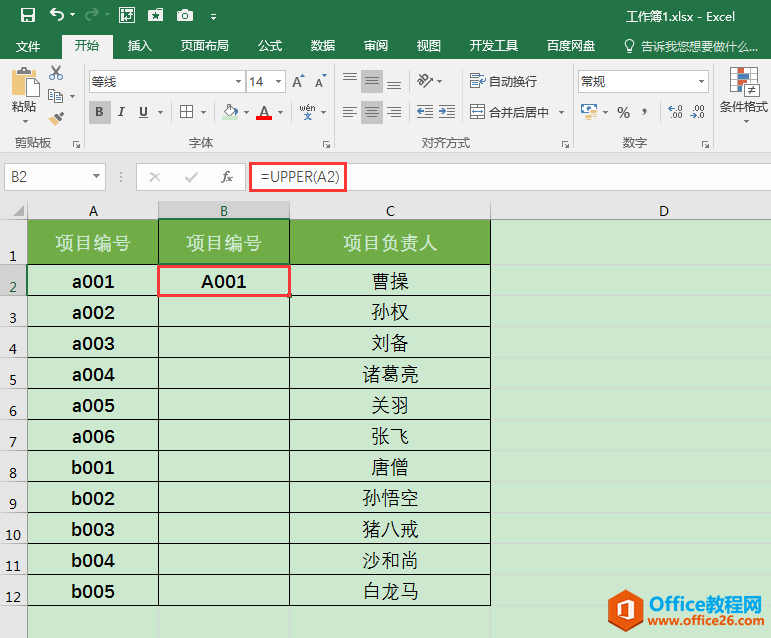Viewport: 771px width, 638px height.
Task: Apply the red font color swatch
Action: (x=264, y=112)
